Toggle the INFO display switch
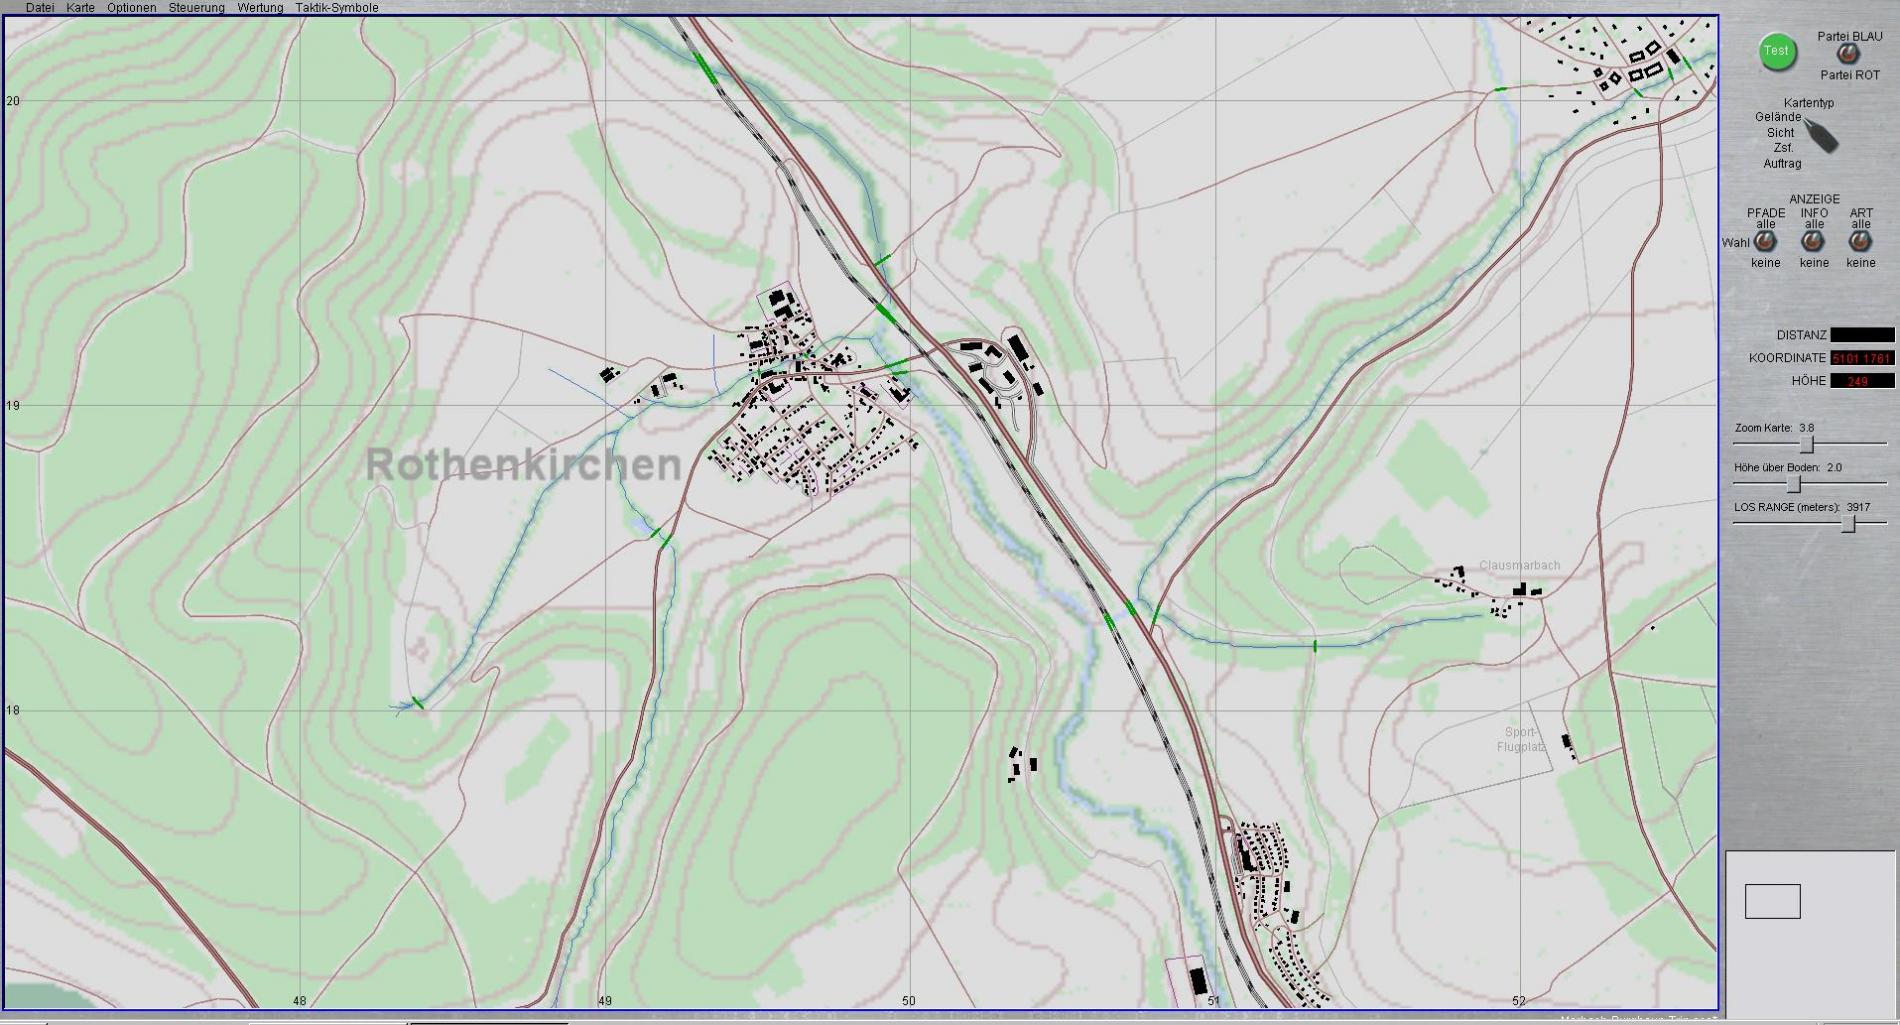 (x=1813, y=242)
